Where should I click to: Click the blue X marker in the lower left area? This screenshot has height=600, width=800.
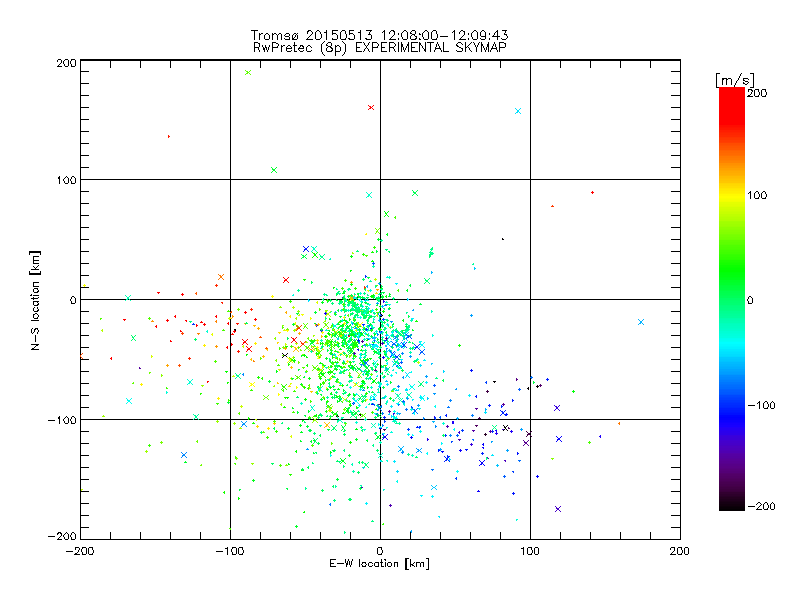pos(184,455)
